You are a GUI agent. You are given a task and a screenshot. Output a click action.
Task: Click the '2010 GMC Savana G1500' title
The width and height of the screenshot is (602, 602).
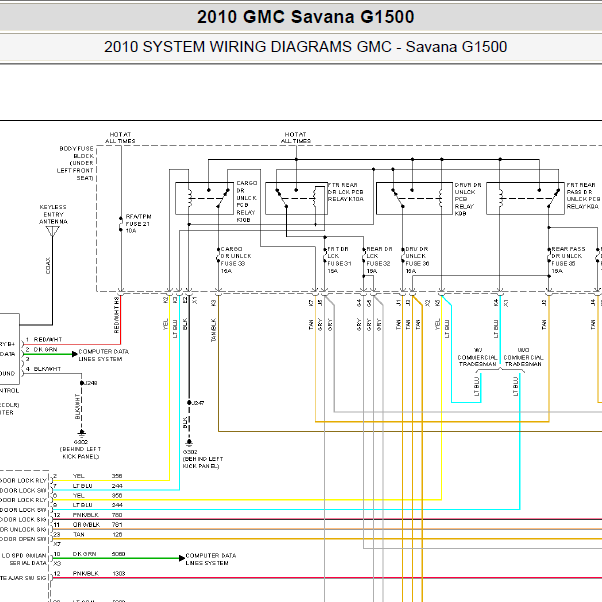pos(306,17)
